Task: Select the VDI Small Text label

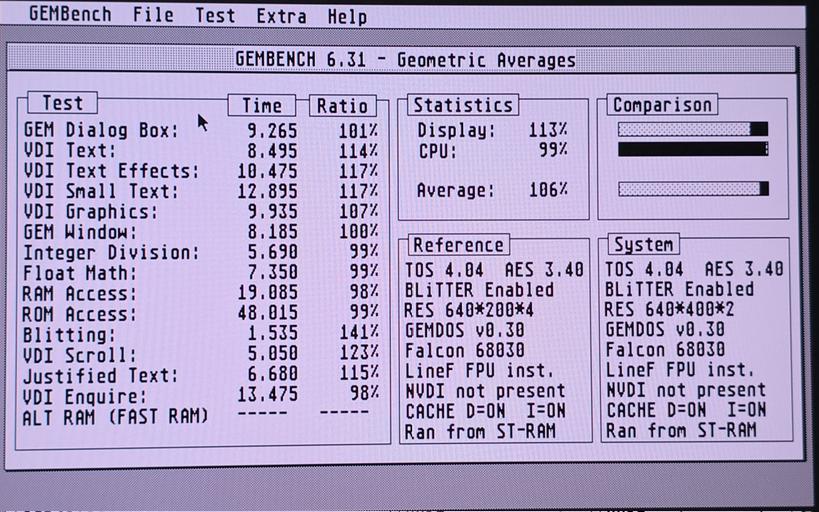Action: (x=101, y=191)
